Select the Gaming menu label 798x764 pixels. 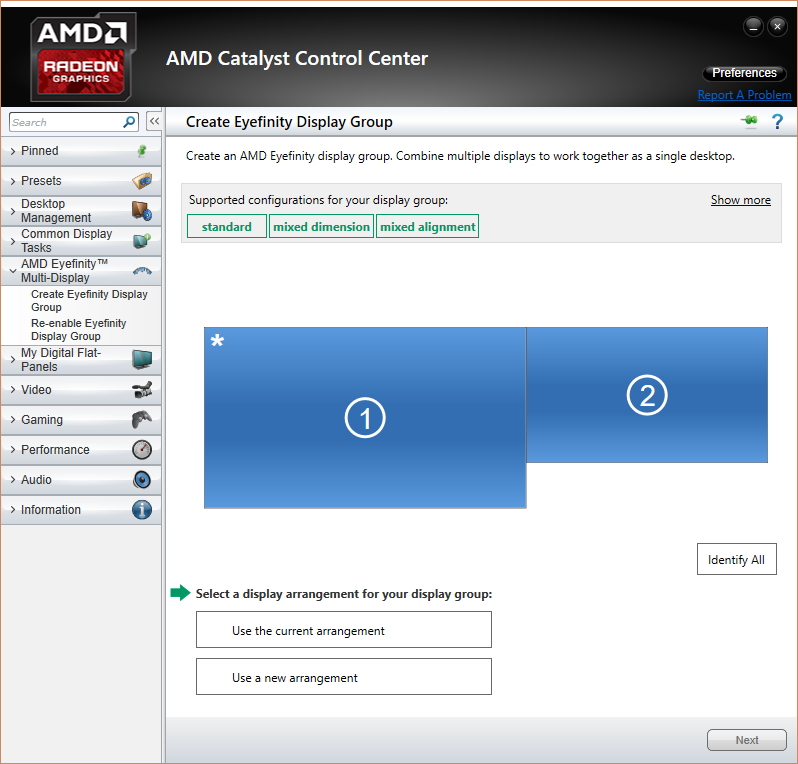coord(42,420)
